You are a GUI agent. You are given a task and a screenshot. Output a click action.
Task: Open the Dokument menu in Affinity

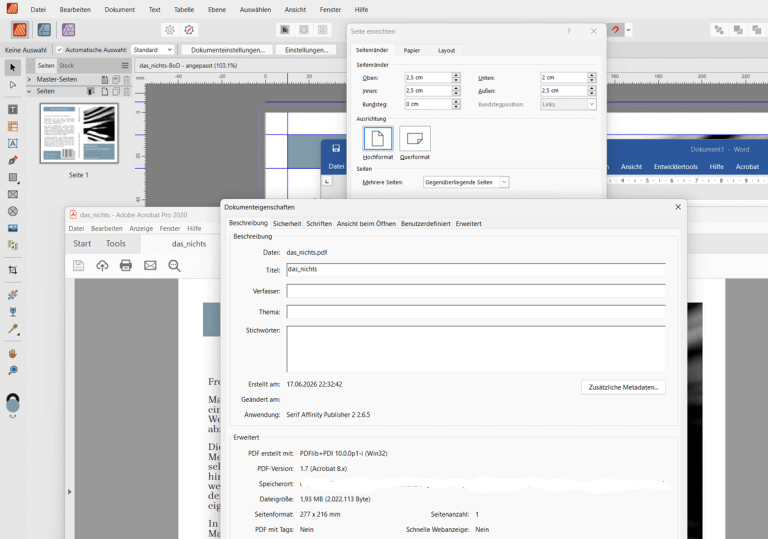coord(120,9)
